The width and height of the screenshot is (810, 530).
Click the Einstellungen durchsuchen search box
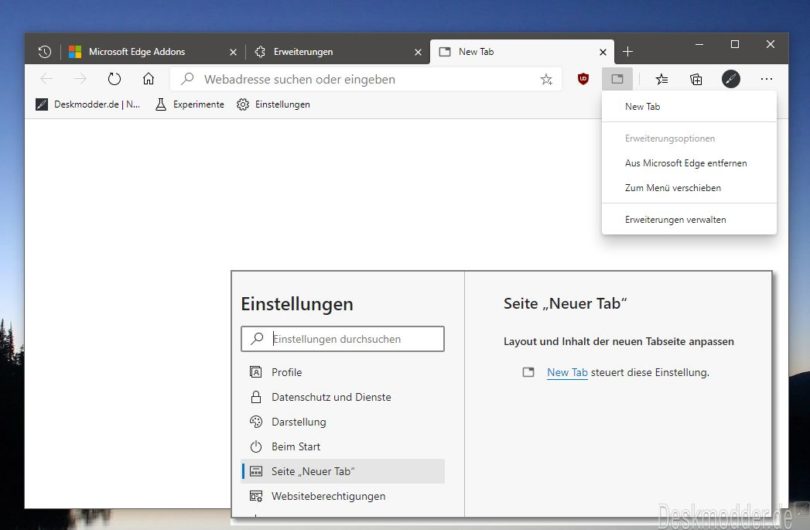coord(342,339)
